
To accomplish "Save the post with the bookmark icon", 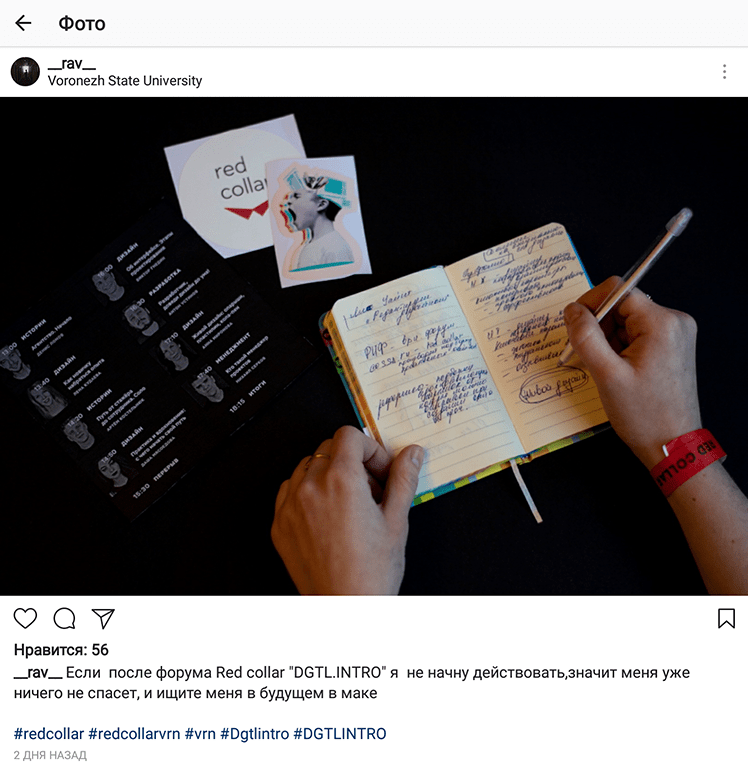I will [x=726, y=618].
